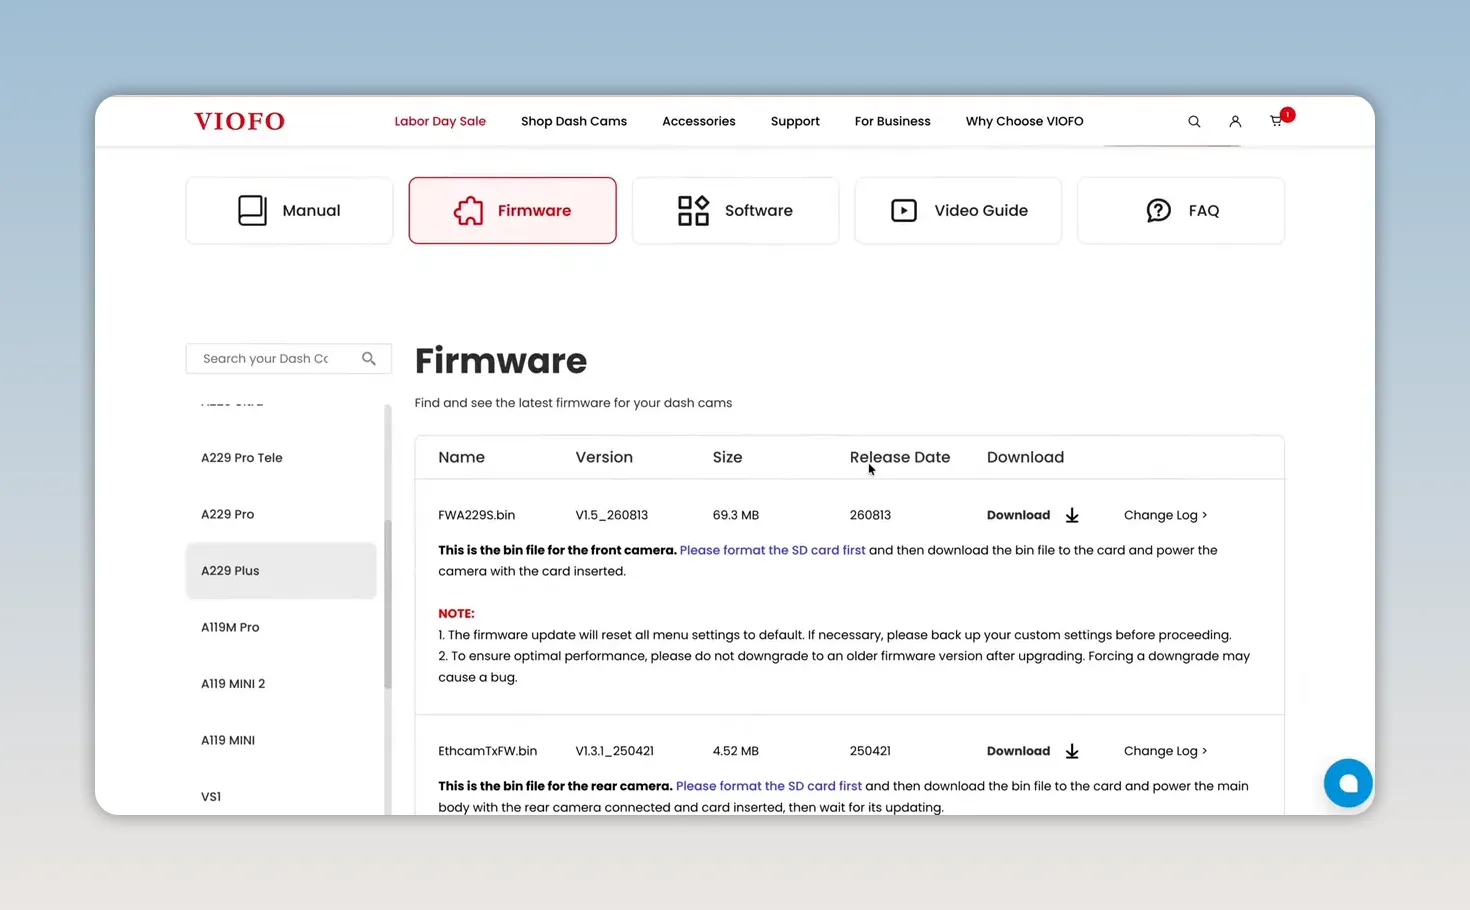Click download arrow icon for EthcamTxFW.bin

[1072, 751]
